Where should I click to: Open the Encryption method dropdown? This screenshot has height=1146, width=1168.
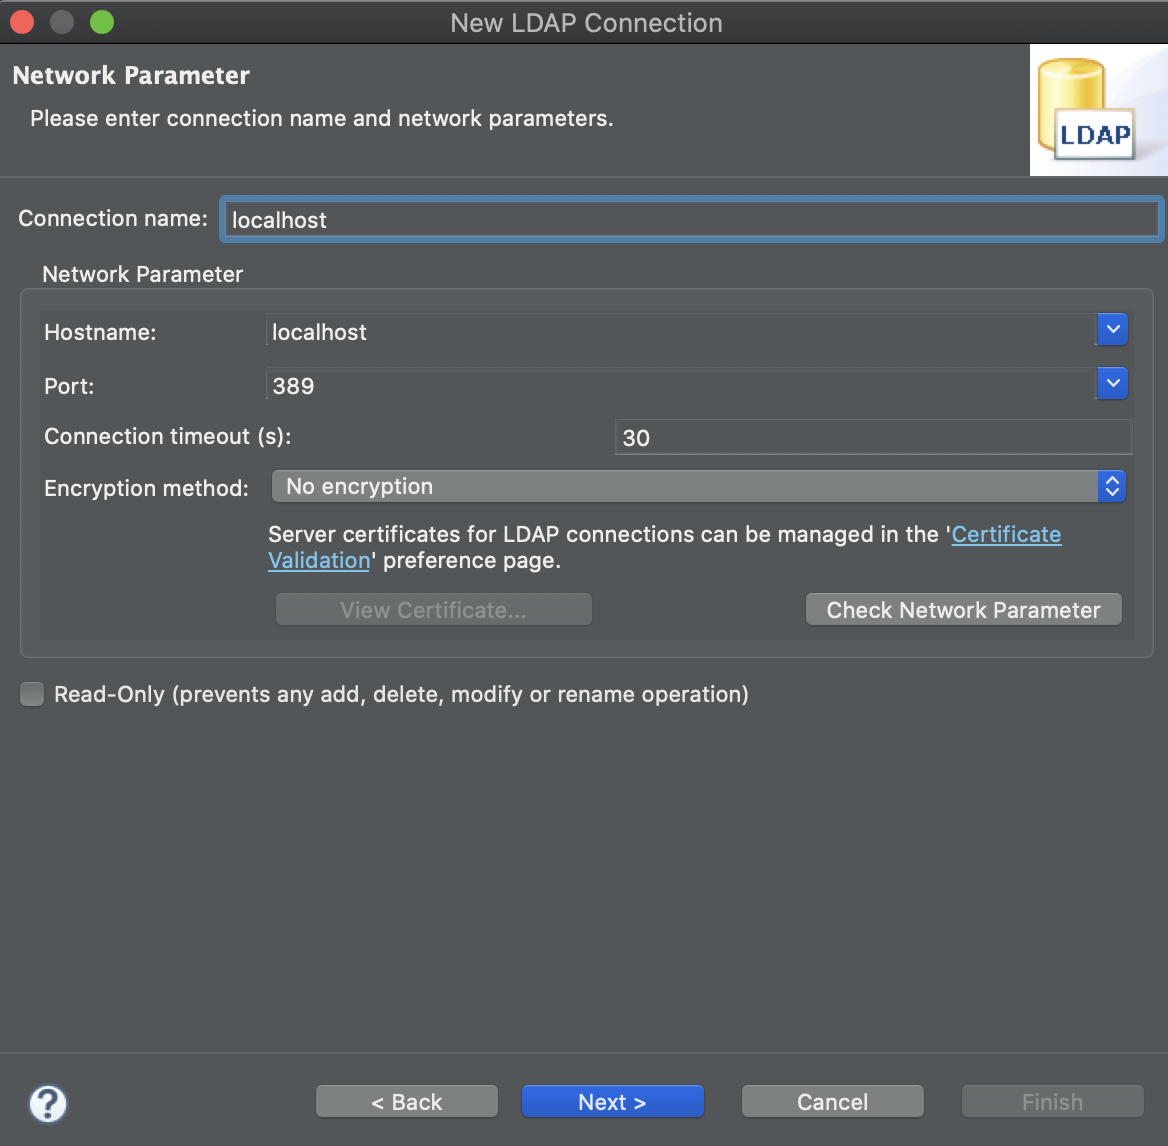699,487
